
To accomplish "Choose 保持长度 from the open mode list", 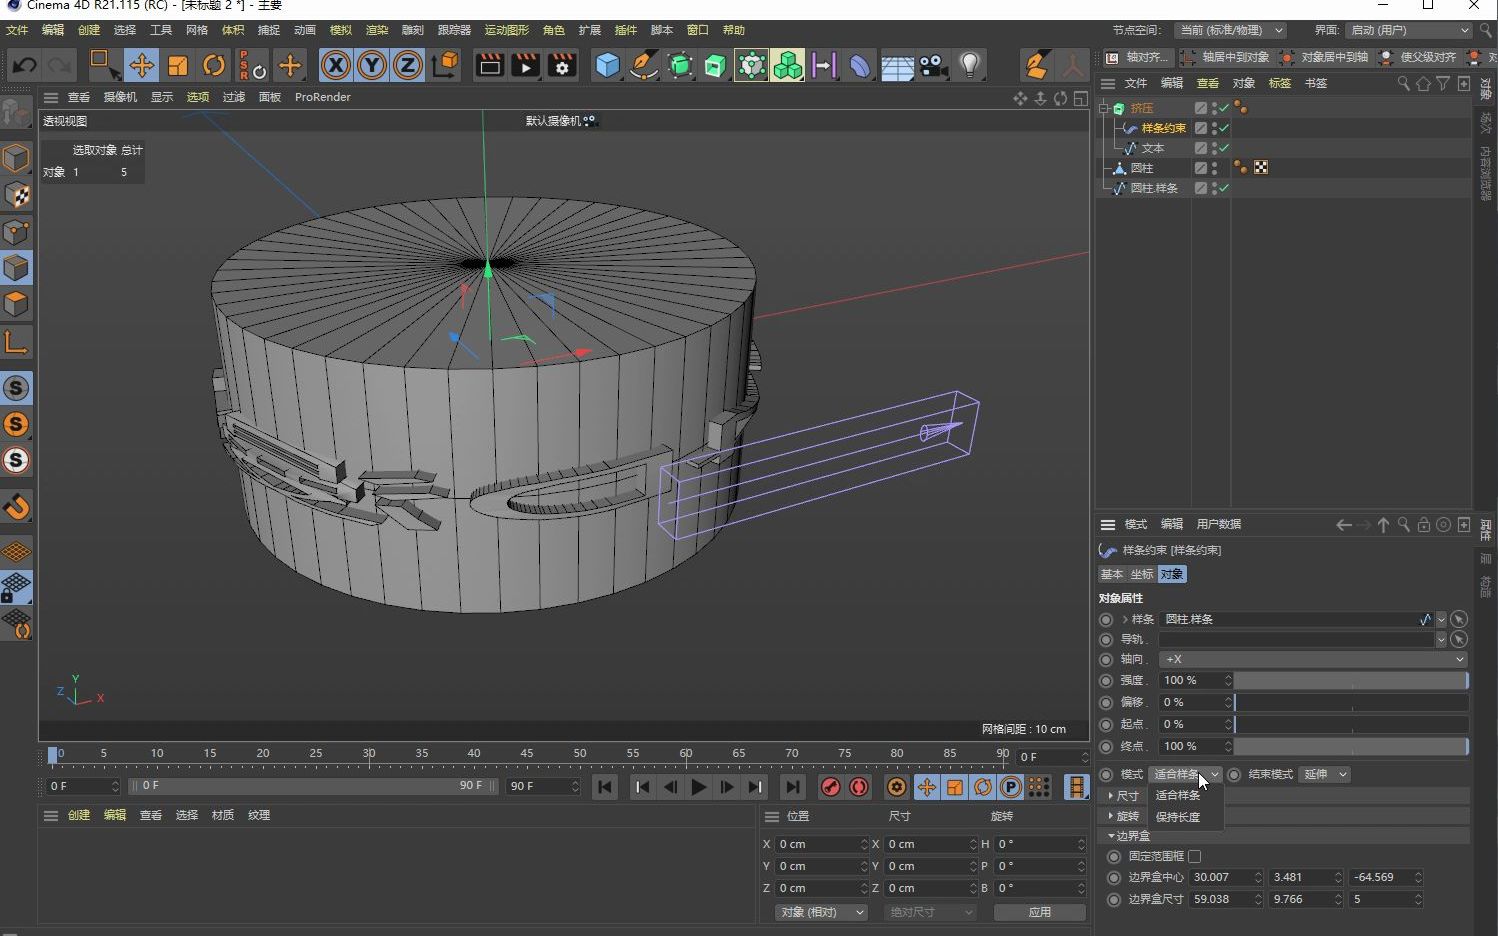I will [x=1177, y=817].
